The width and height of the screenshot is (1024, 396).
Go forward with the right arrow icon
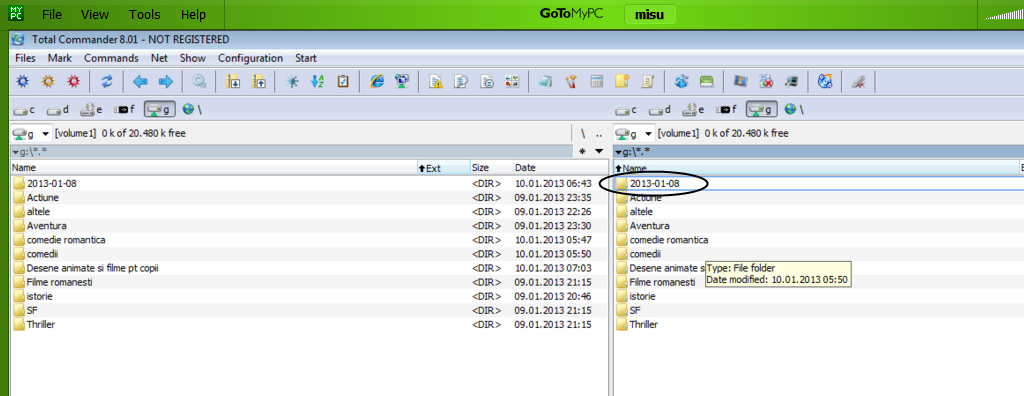pyautogui.click(x=166, y=82)
